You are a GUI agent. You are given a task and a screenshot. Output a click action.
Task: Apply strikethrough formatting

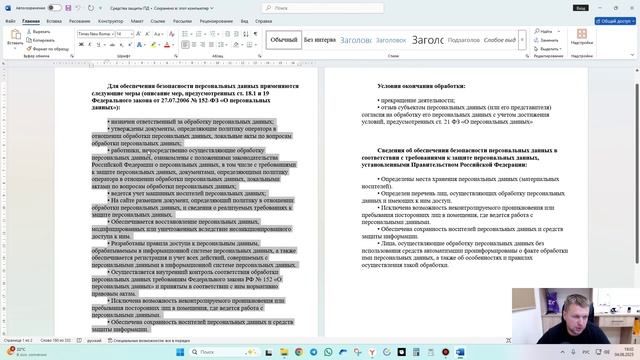(x=112, y=45)
